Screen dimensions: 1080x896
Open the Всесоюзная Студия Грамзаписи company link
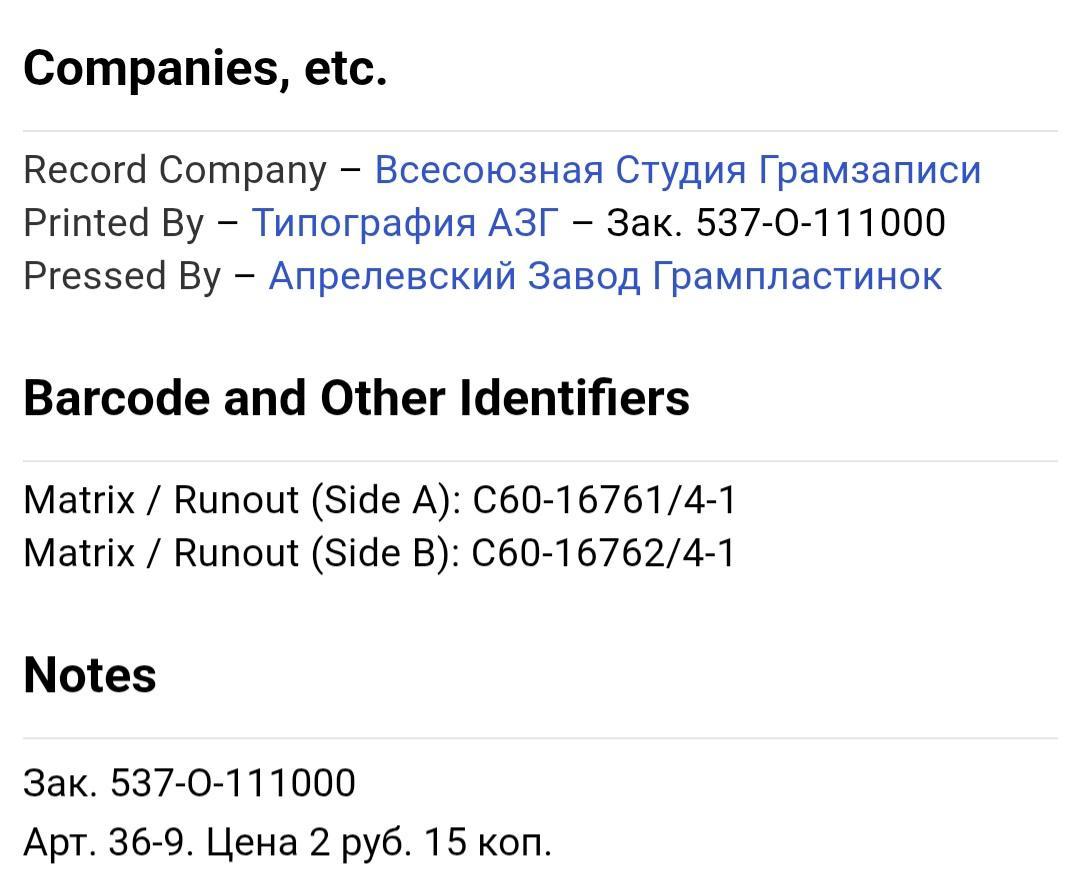coord(677,170)
